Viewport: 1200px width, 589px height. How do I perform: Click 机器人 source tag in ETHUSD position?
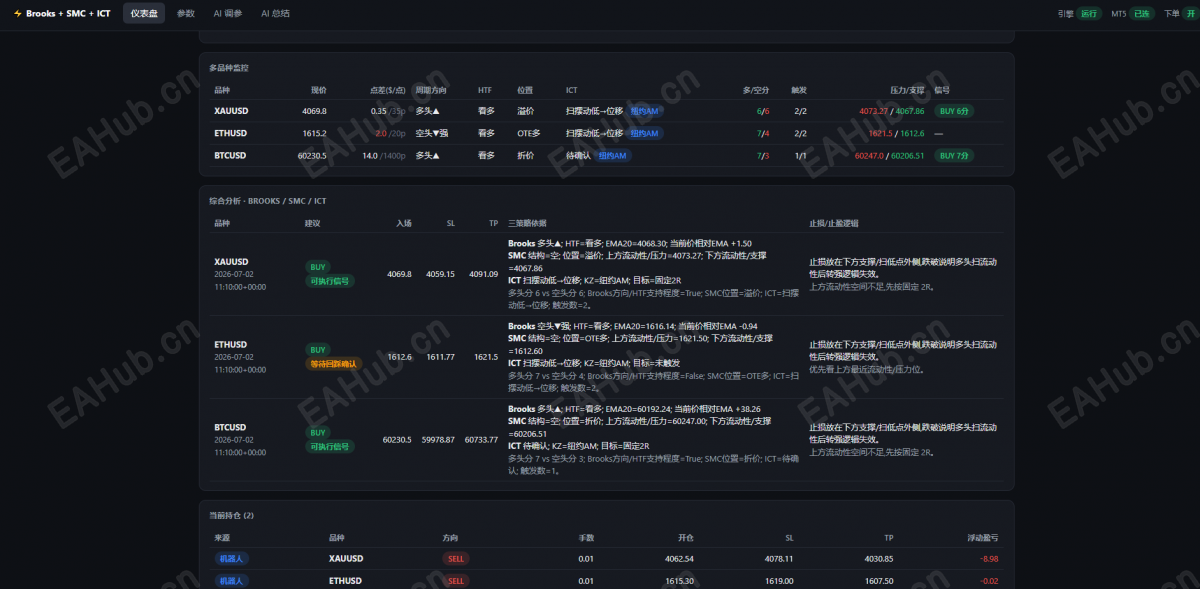click(x=231, y=581)
